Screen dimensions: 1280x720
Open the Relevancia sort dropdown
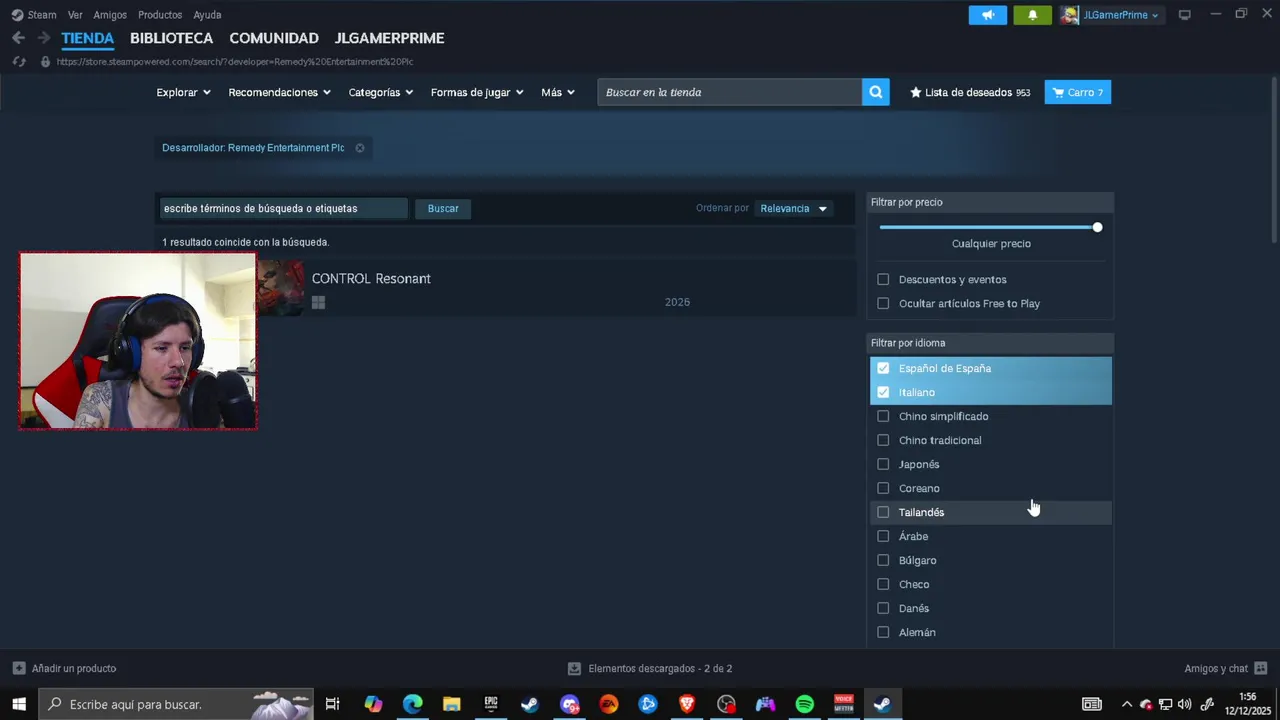(x=794, y=208)
